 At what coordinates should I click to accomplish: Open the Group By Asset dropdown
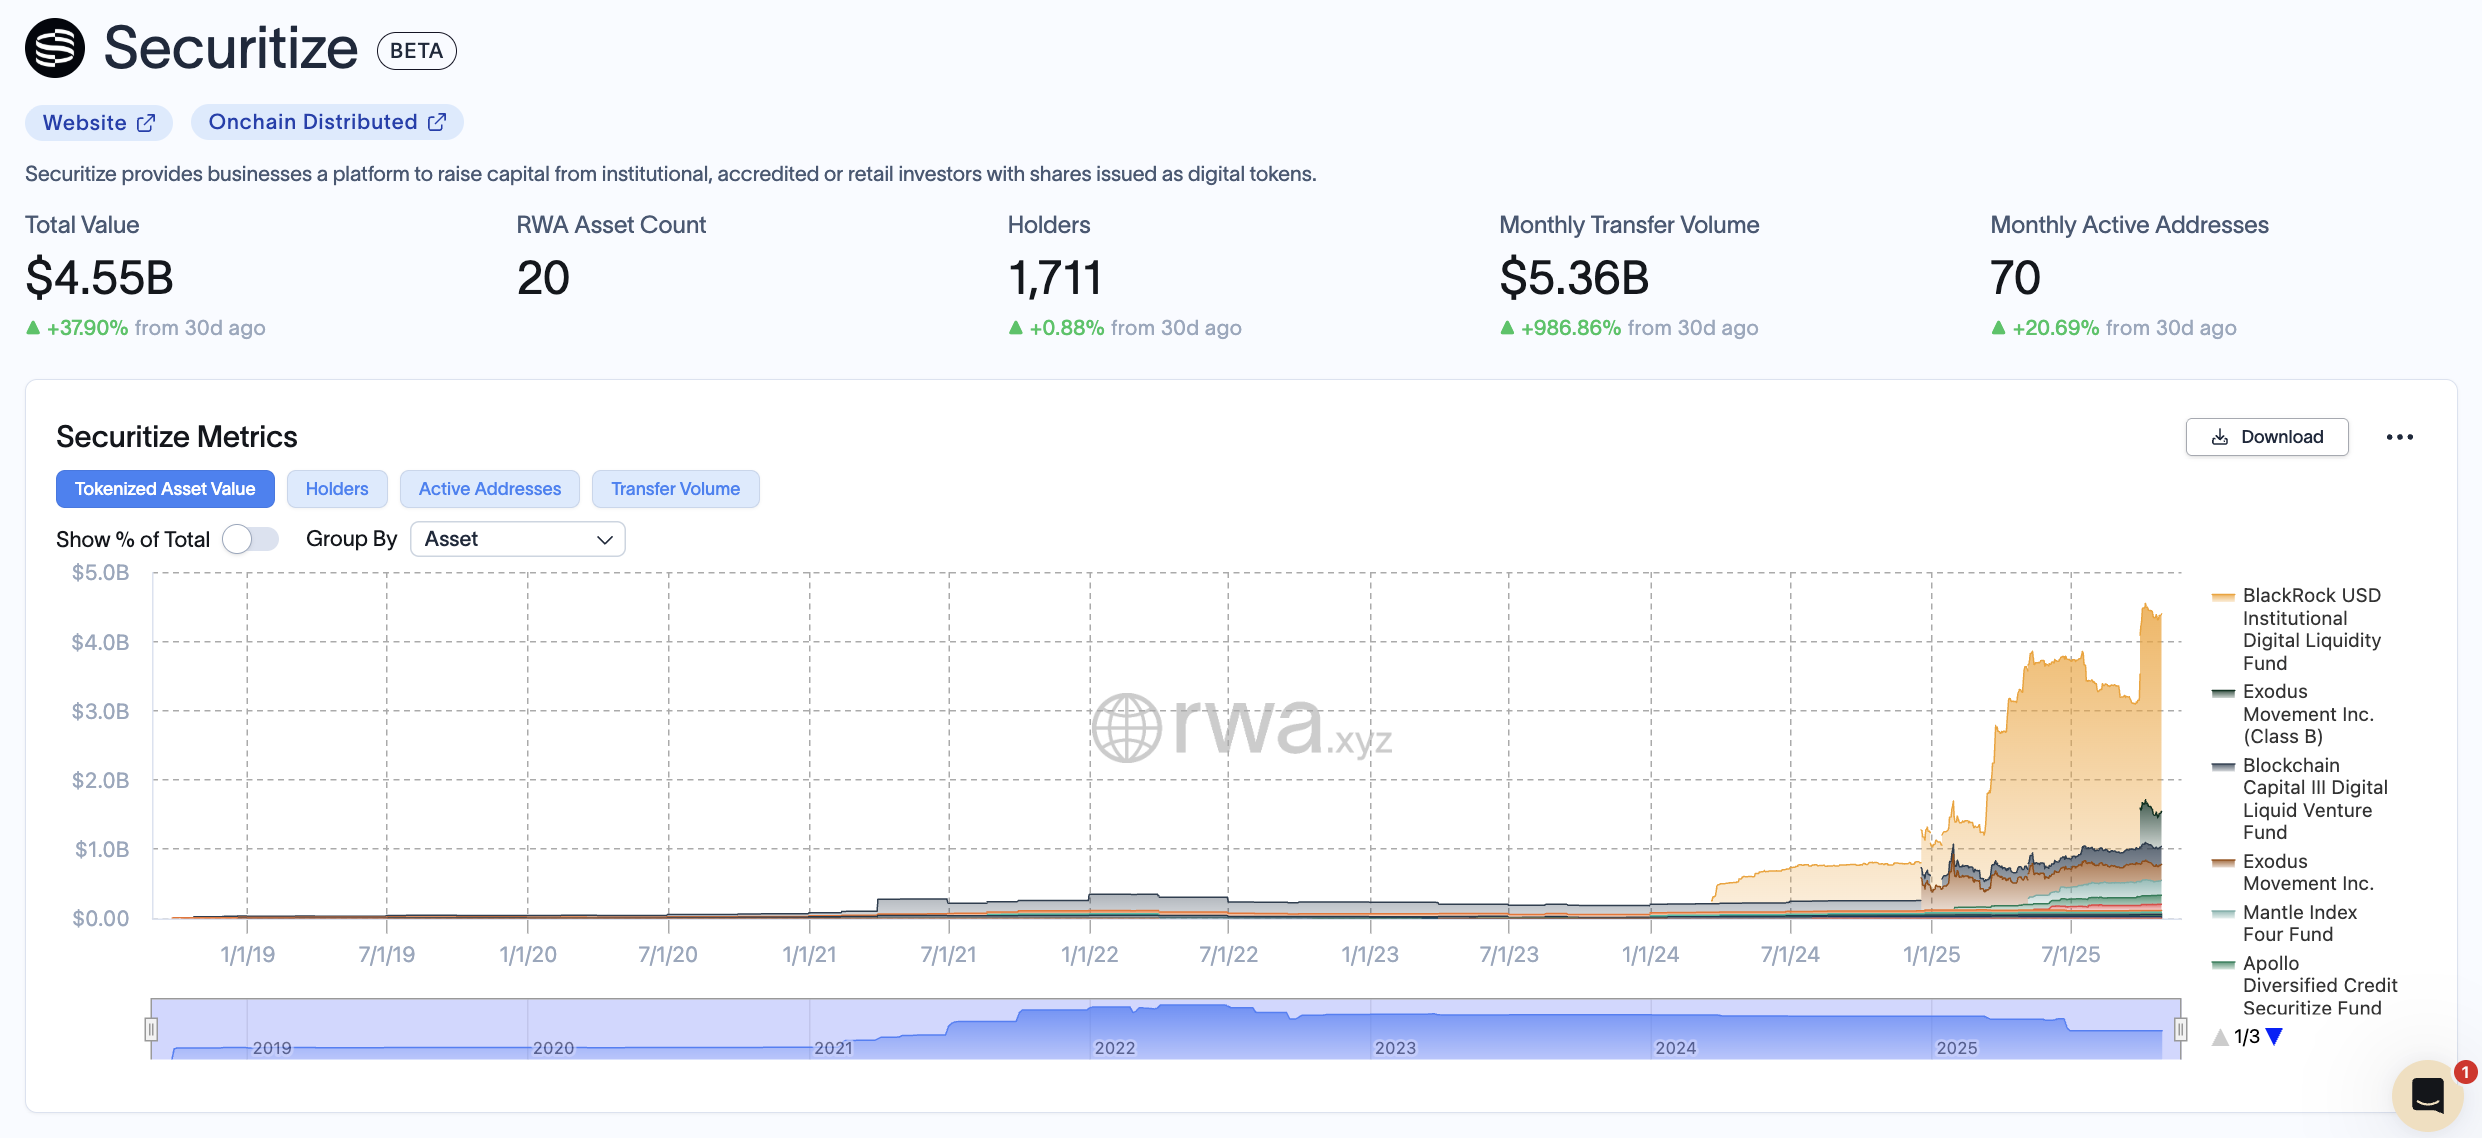coord(517,539)
